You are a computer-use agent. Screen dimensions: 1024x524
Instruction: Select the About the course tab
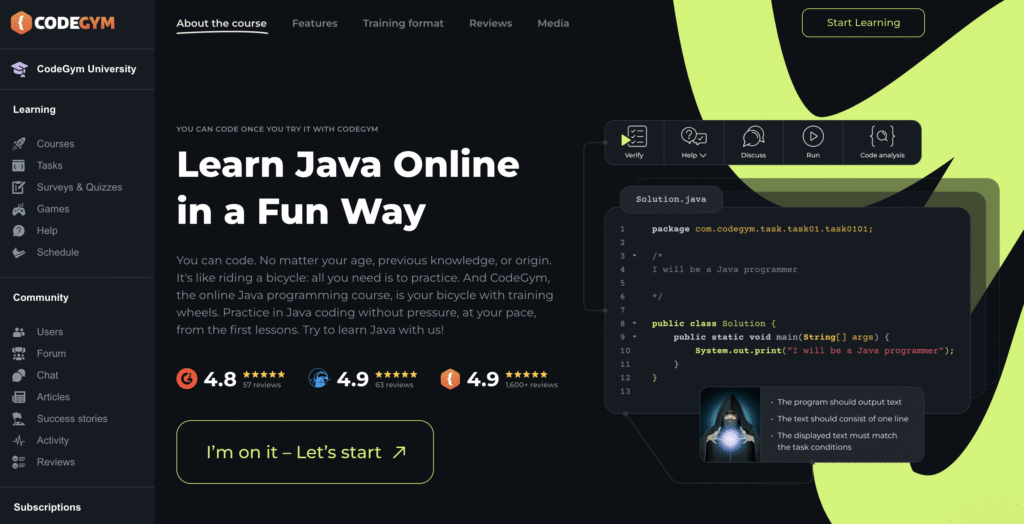coord(221,24)
